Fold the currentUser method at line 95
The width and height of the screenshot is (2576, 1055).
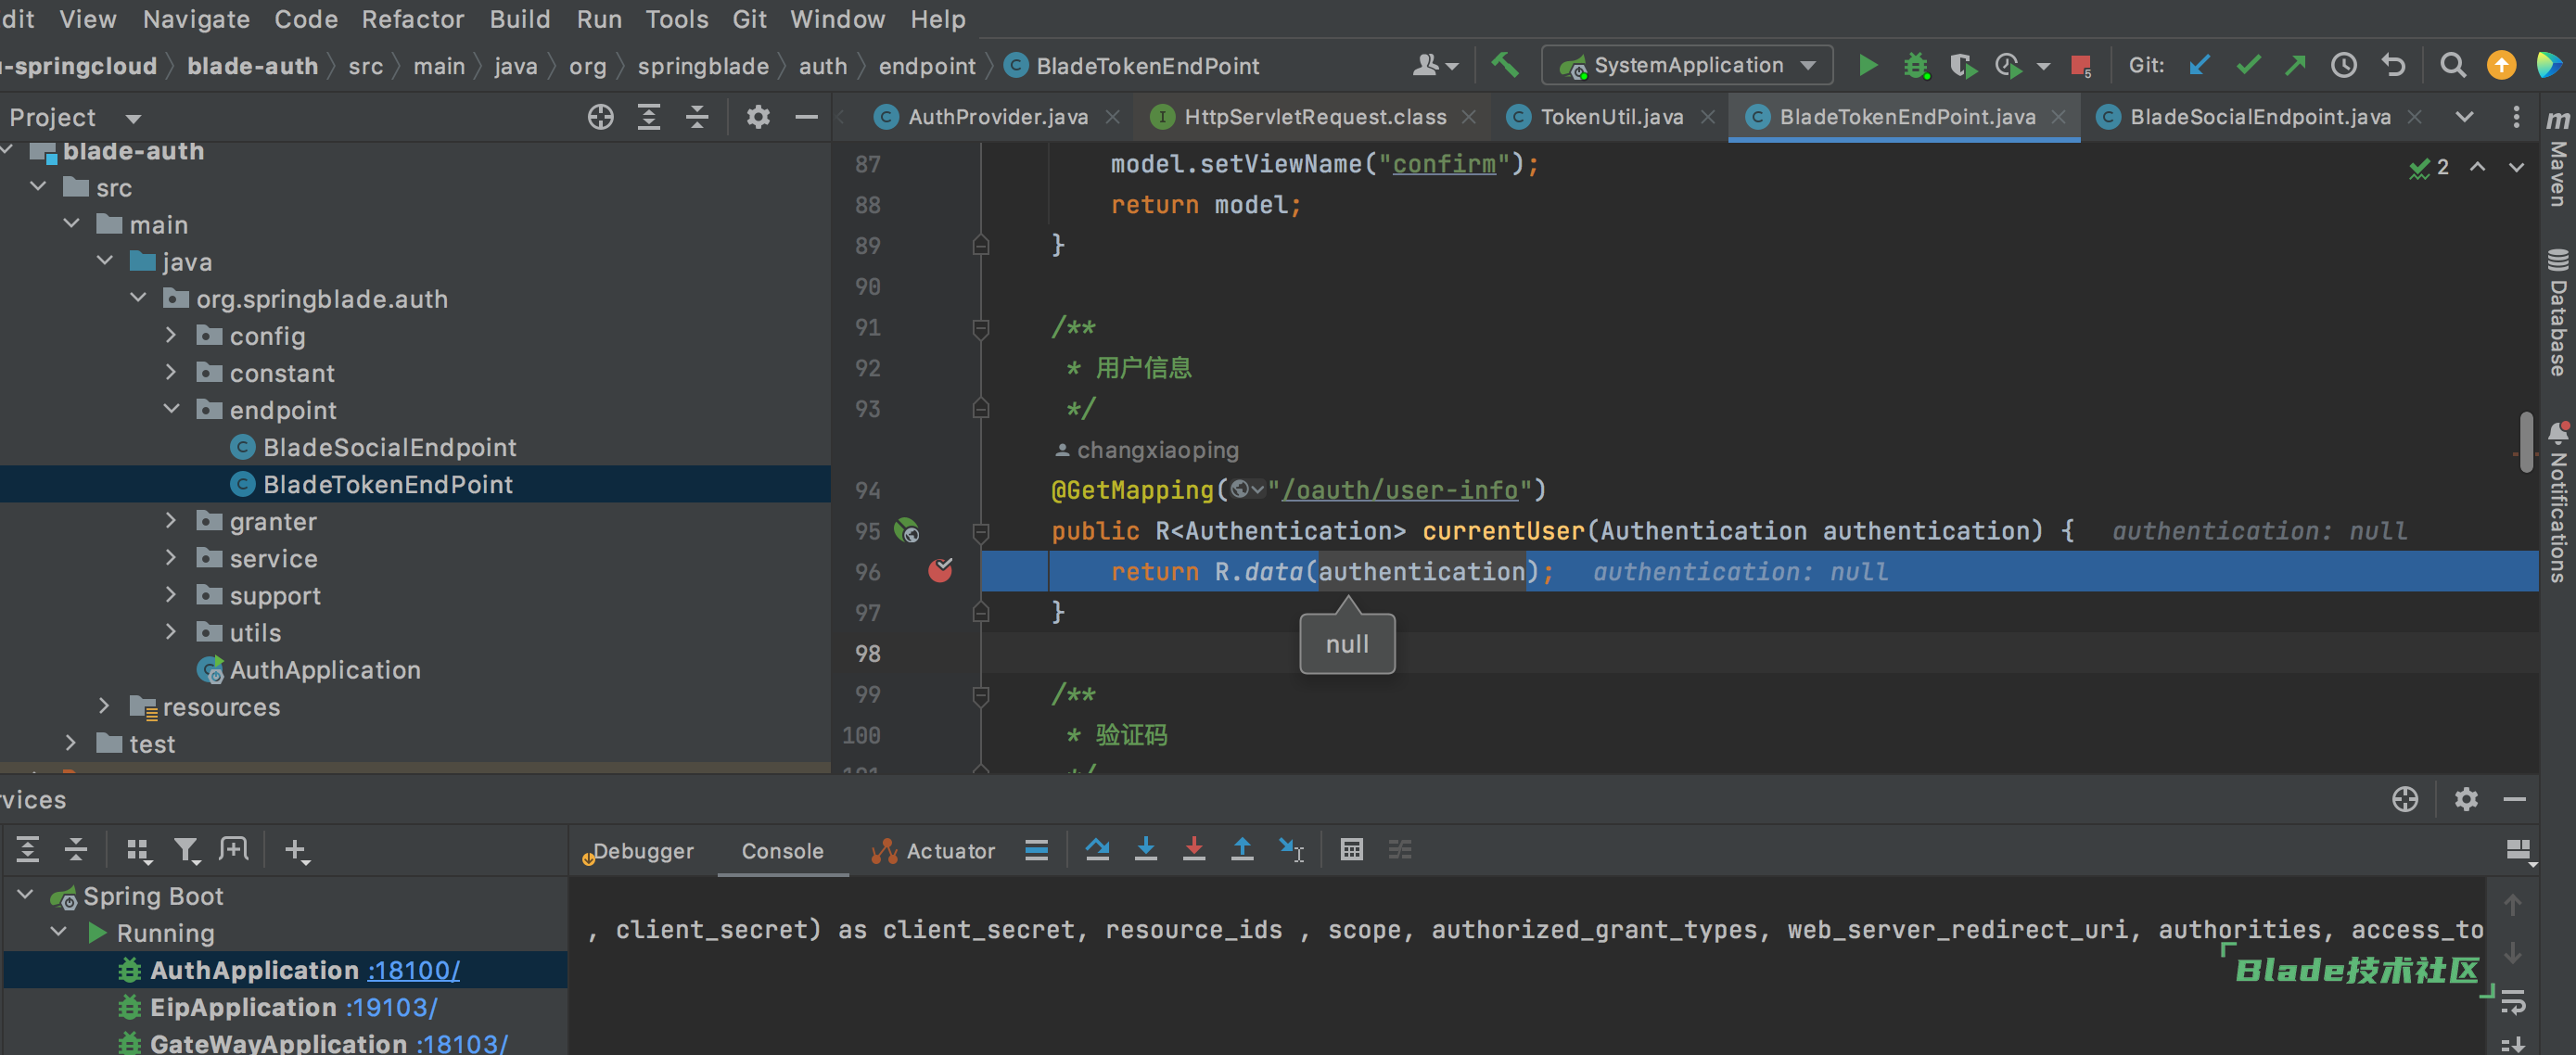click(x=980, y=531)
